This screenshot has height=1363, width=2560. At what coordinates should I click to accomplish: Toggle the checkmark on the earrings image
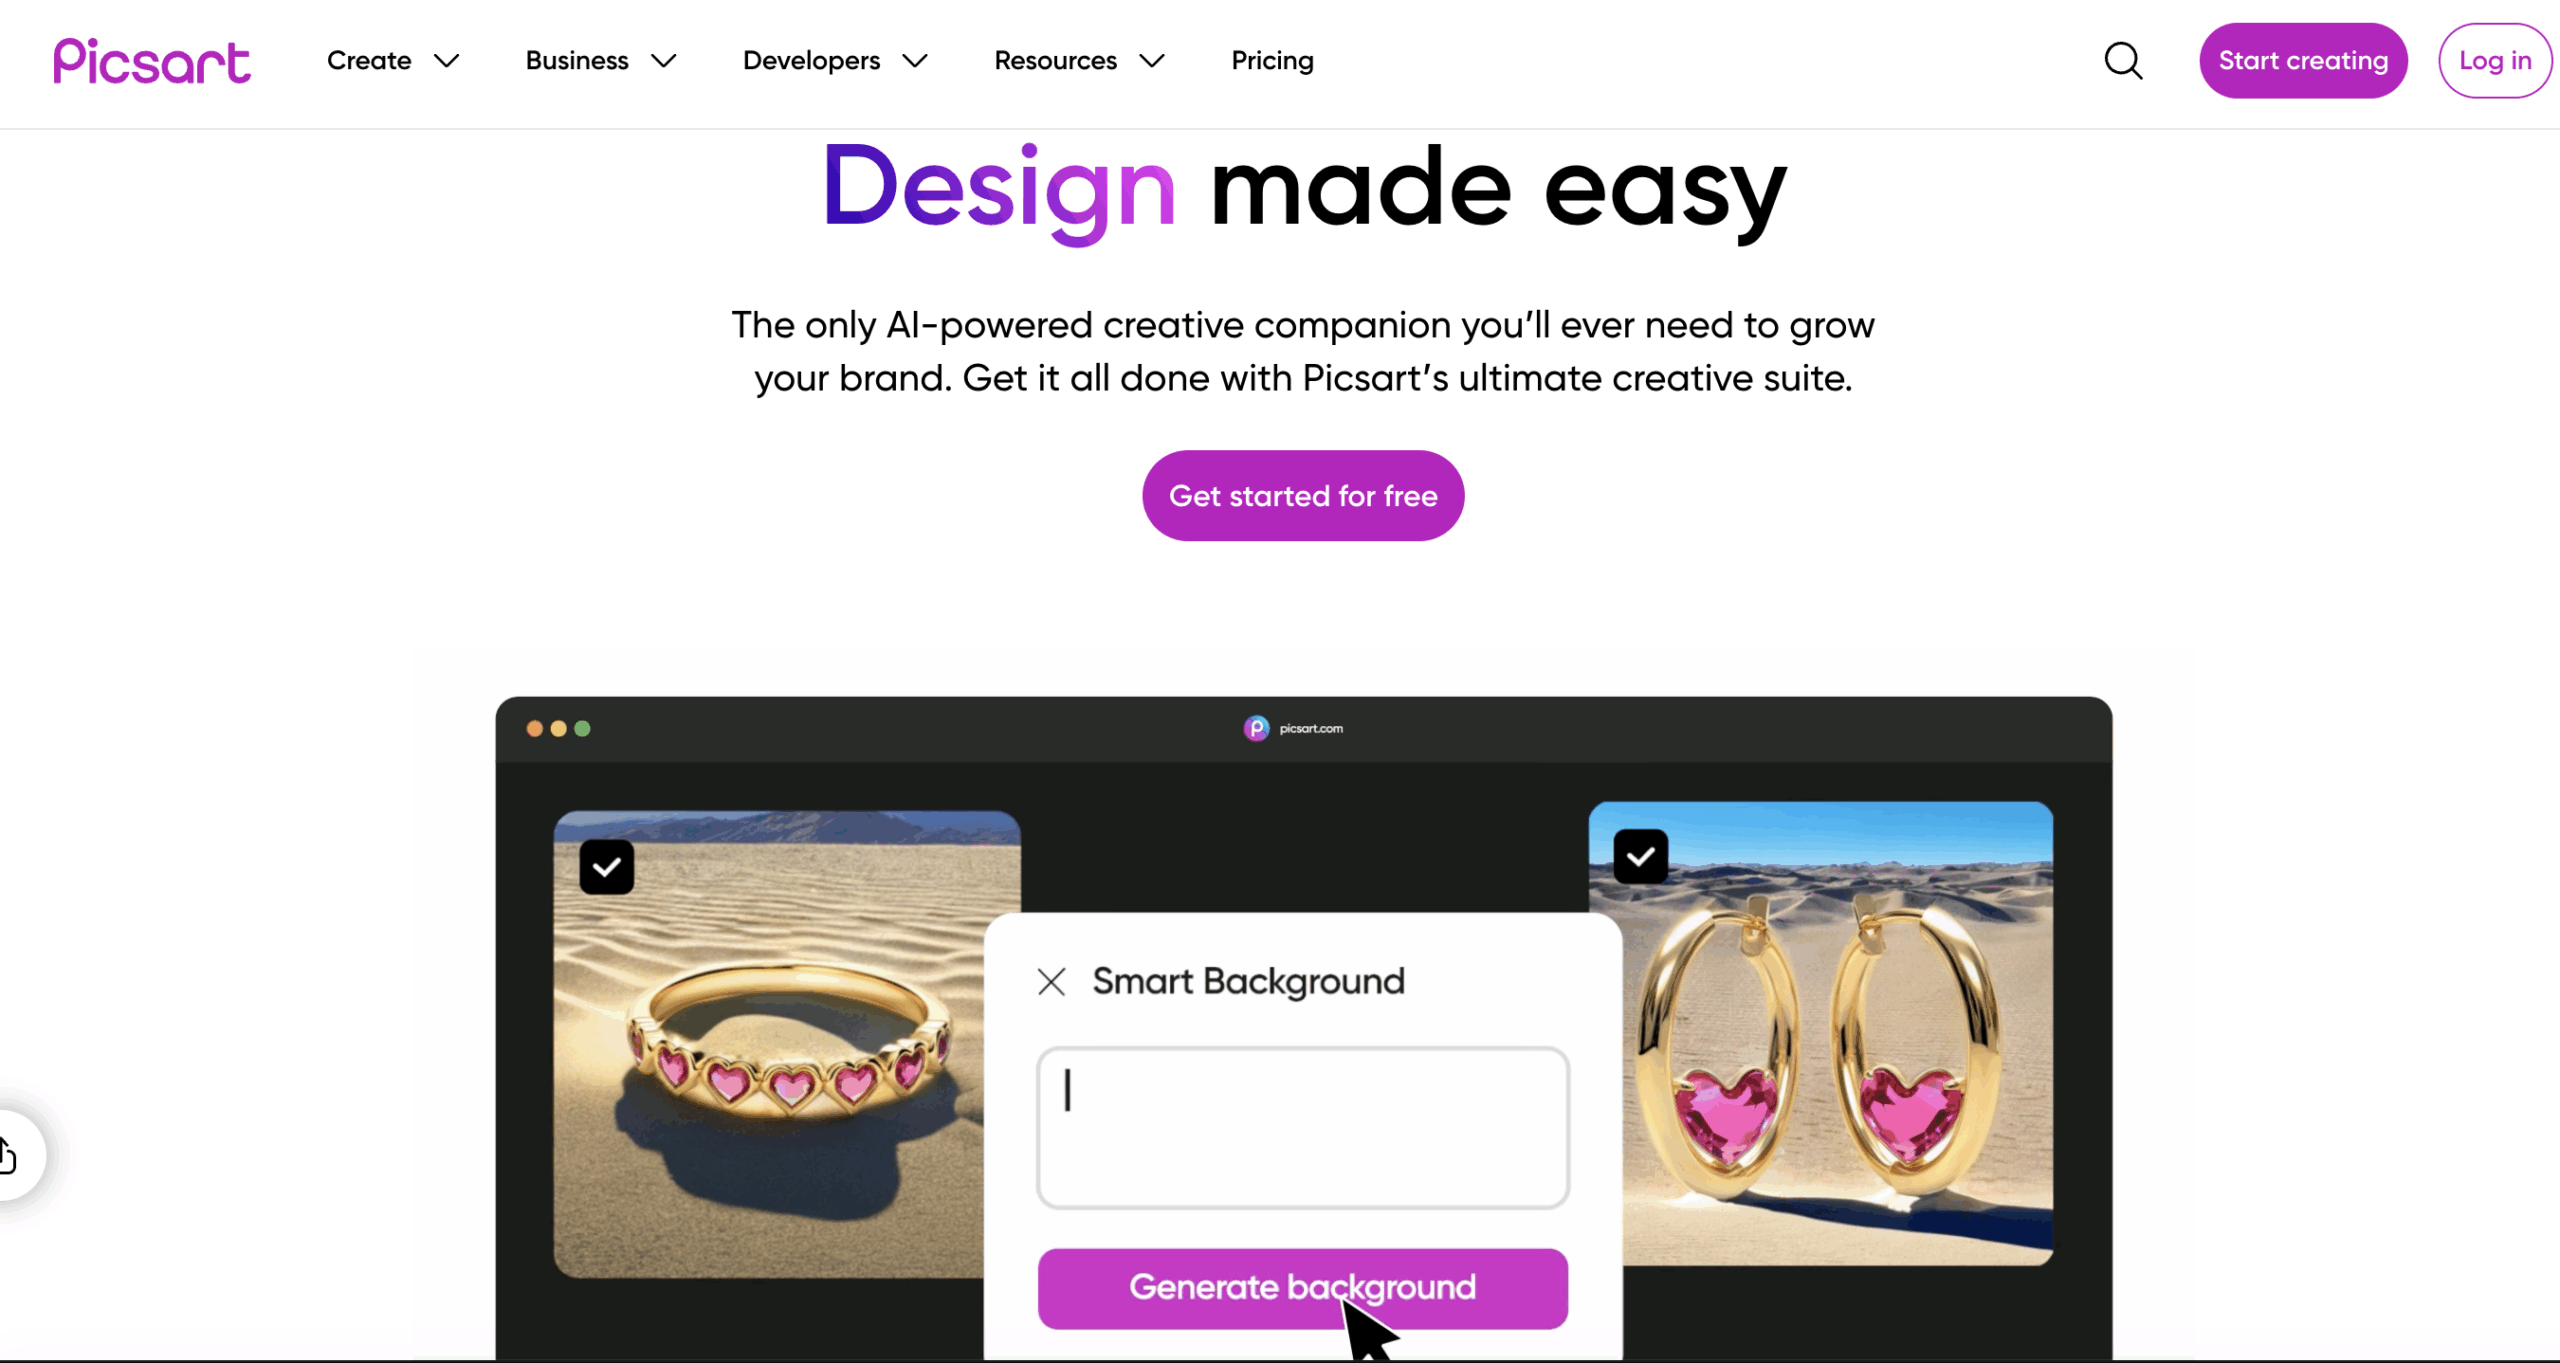pos(1641,856)
